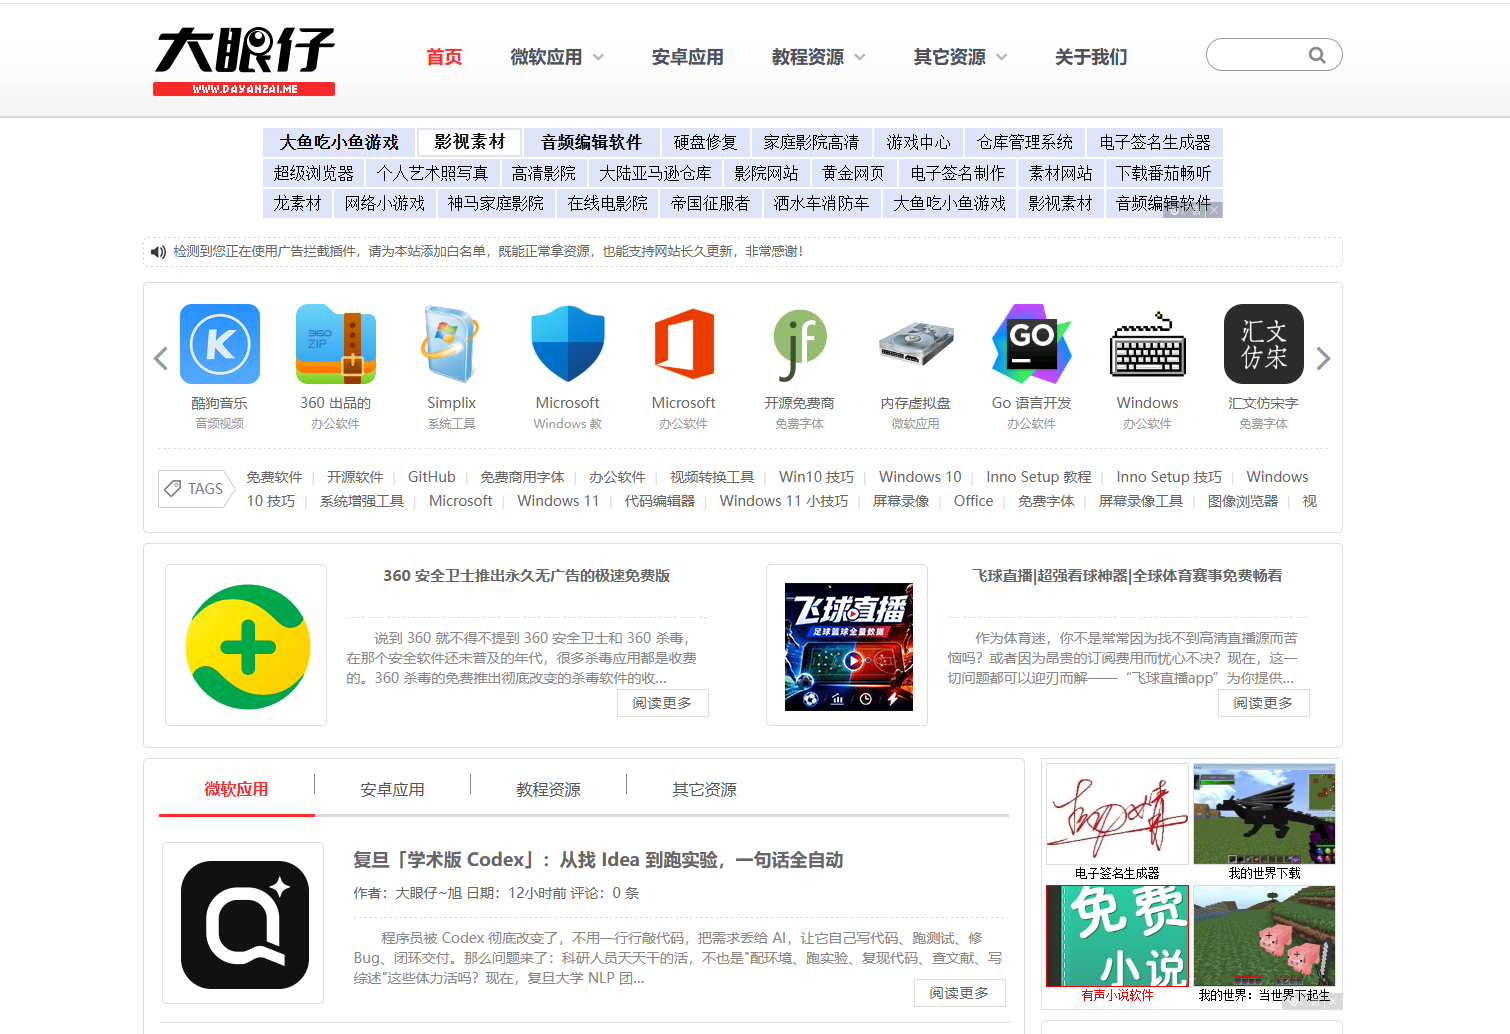Viewport: 1510px width, 1034px height.
Task: Open the 内存虚拟盘 drive icon
Action: pos(916,344)
